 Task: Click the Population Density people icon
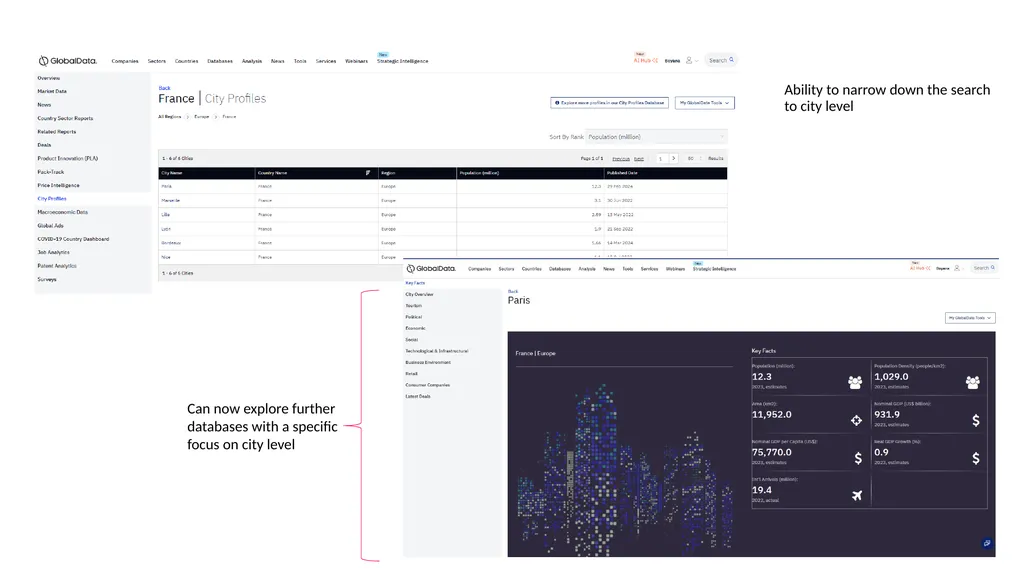pyautogui.click(x=972, y=382)
